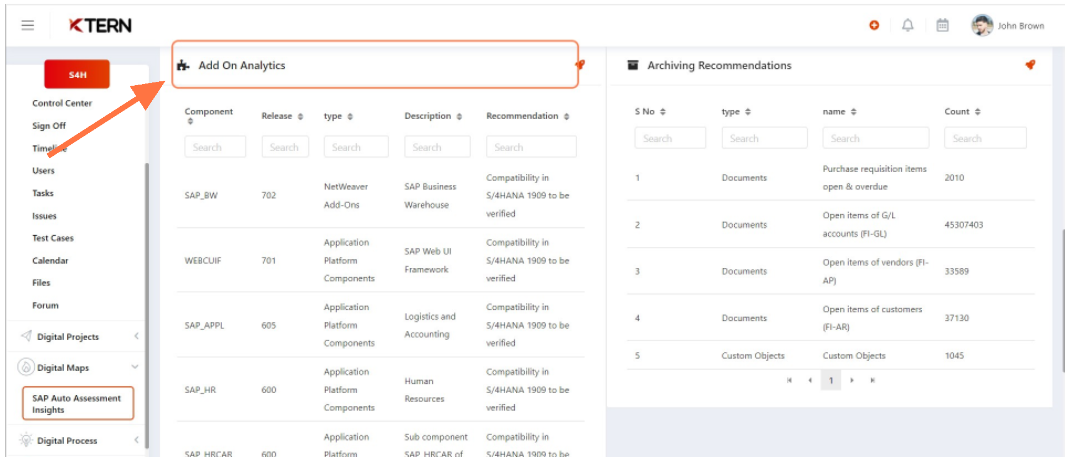Screen dimensions: 1065x457
Task: Sort by the Count column
Action: (977, 112)
